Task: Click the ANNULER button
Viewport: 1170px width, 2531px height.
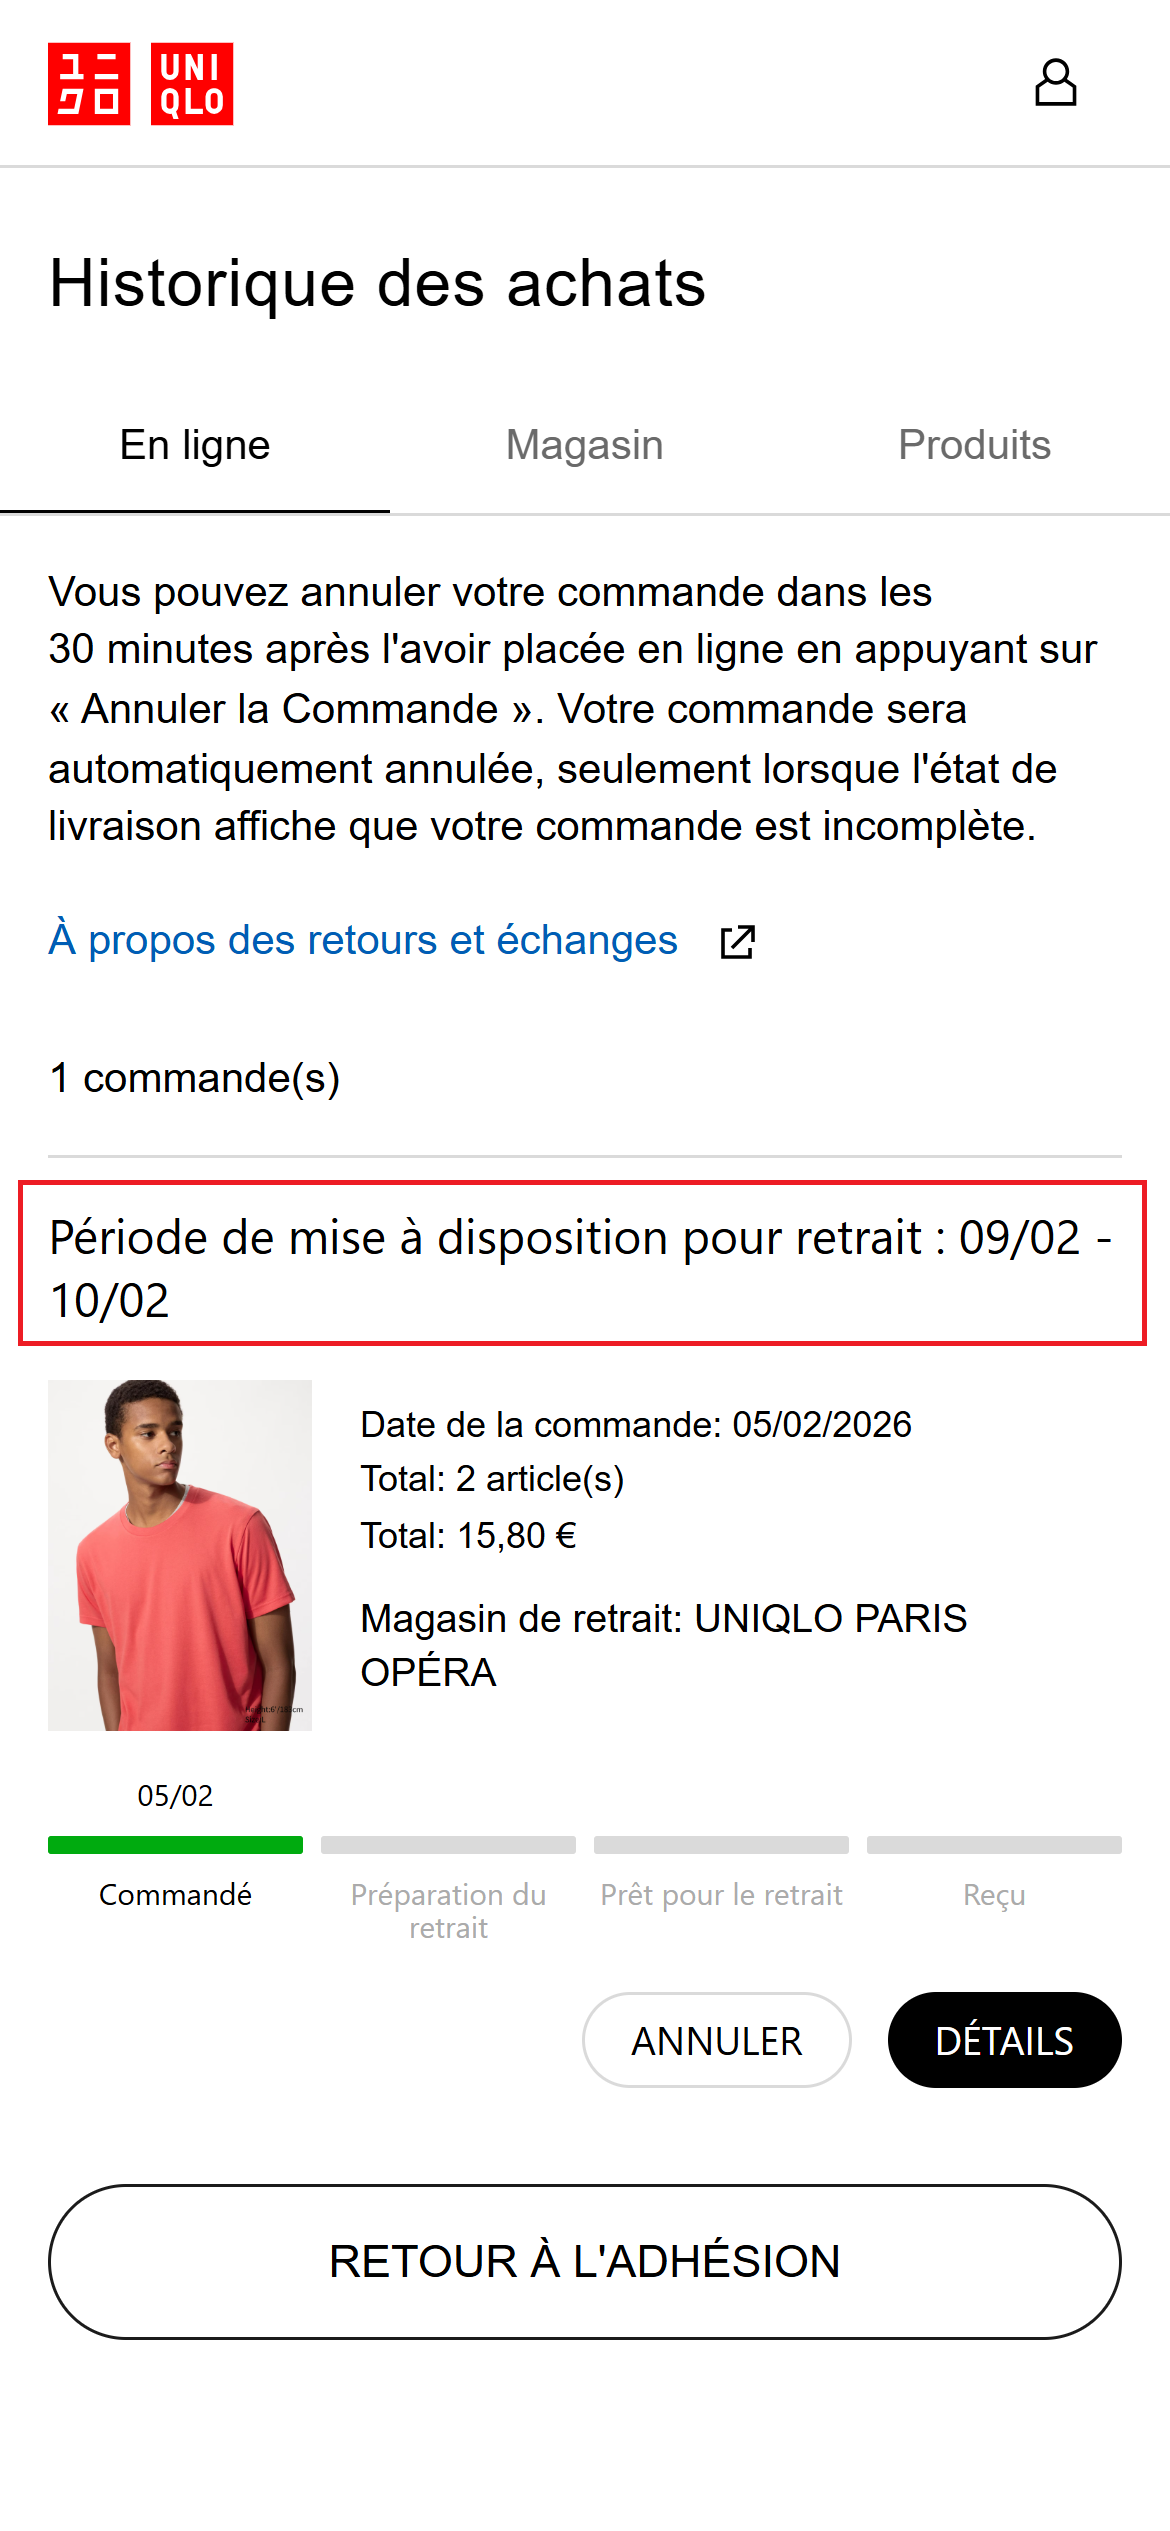Action: tap(716, 2040)
